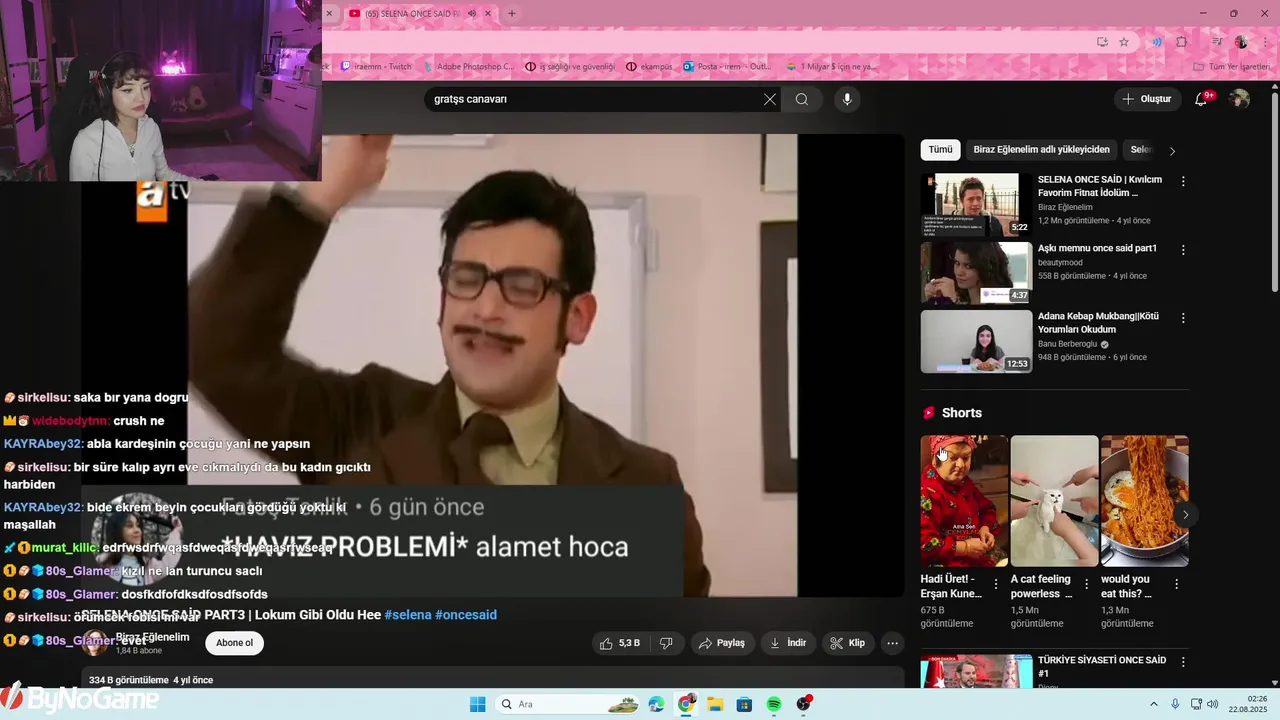Click the YouTube search magnifier button

coord(802,99)
